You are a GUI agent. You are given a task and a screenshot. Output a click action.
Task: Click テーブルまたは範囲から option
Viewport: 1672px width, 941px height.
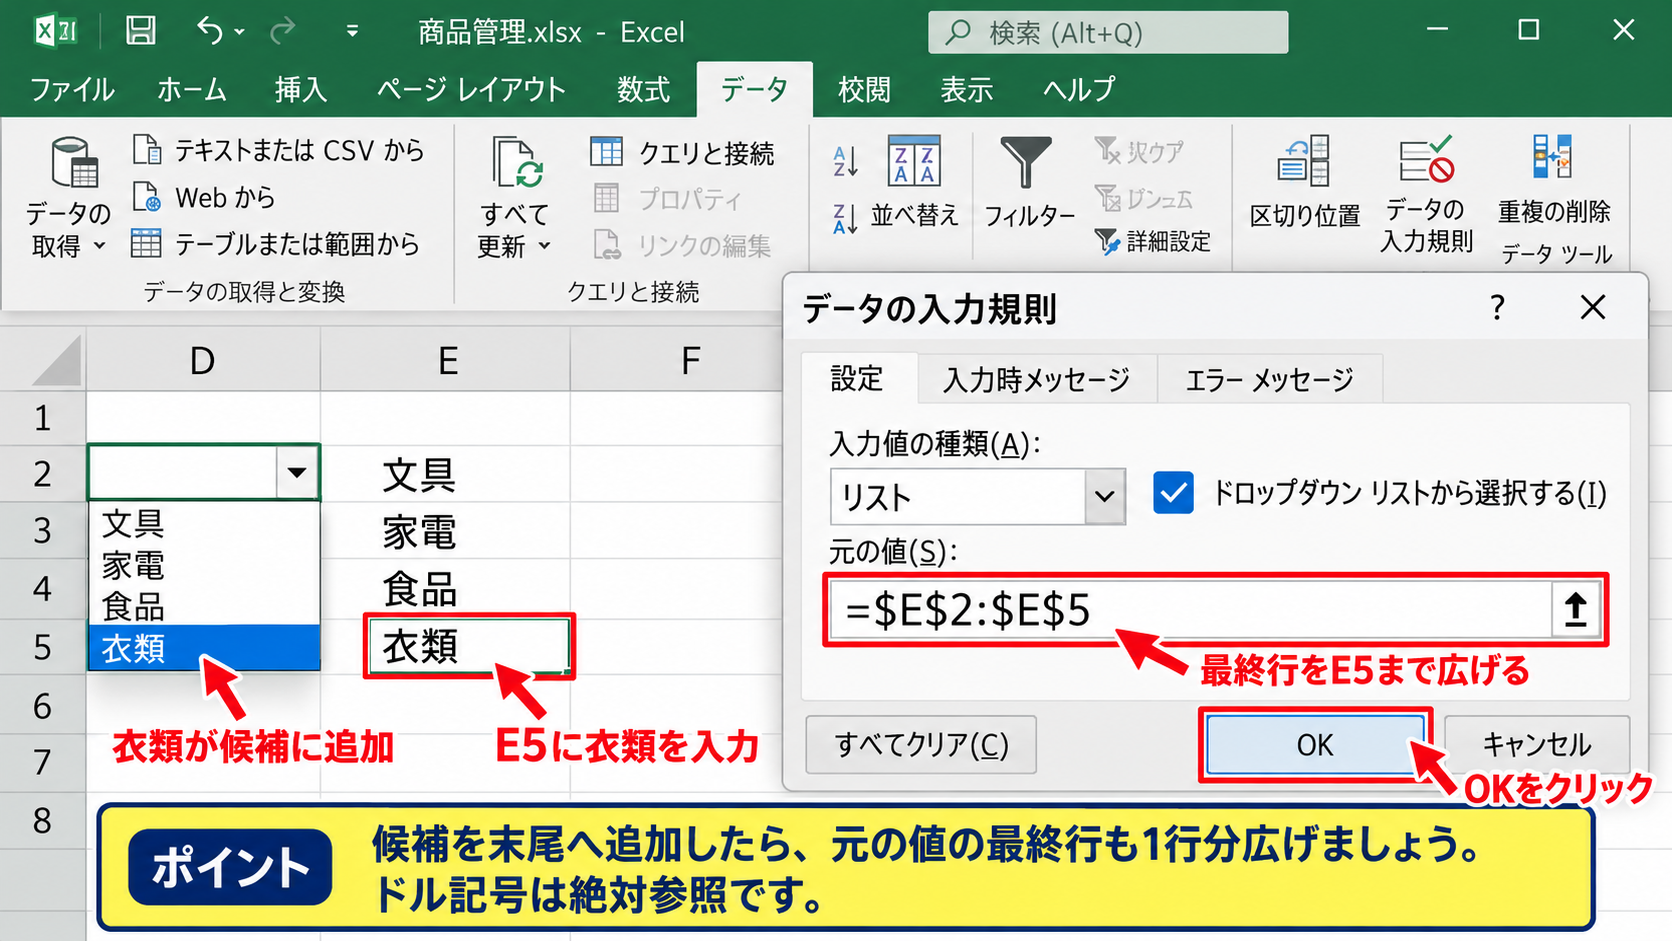(x=275, y=244)
